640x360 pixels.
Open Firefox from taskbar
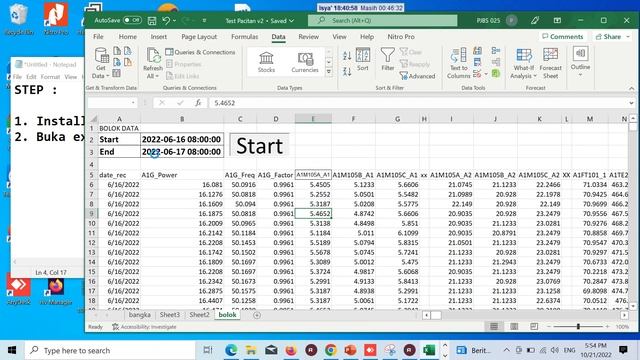tap(291, 350)
